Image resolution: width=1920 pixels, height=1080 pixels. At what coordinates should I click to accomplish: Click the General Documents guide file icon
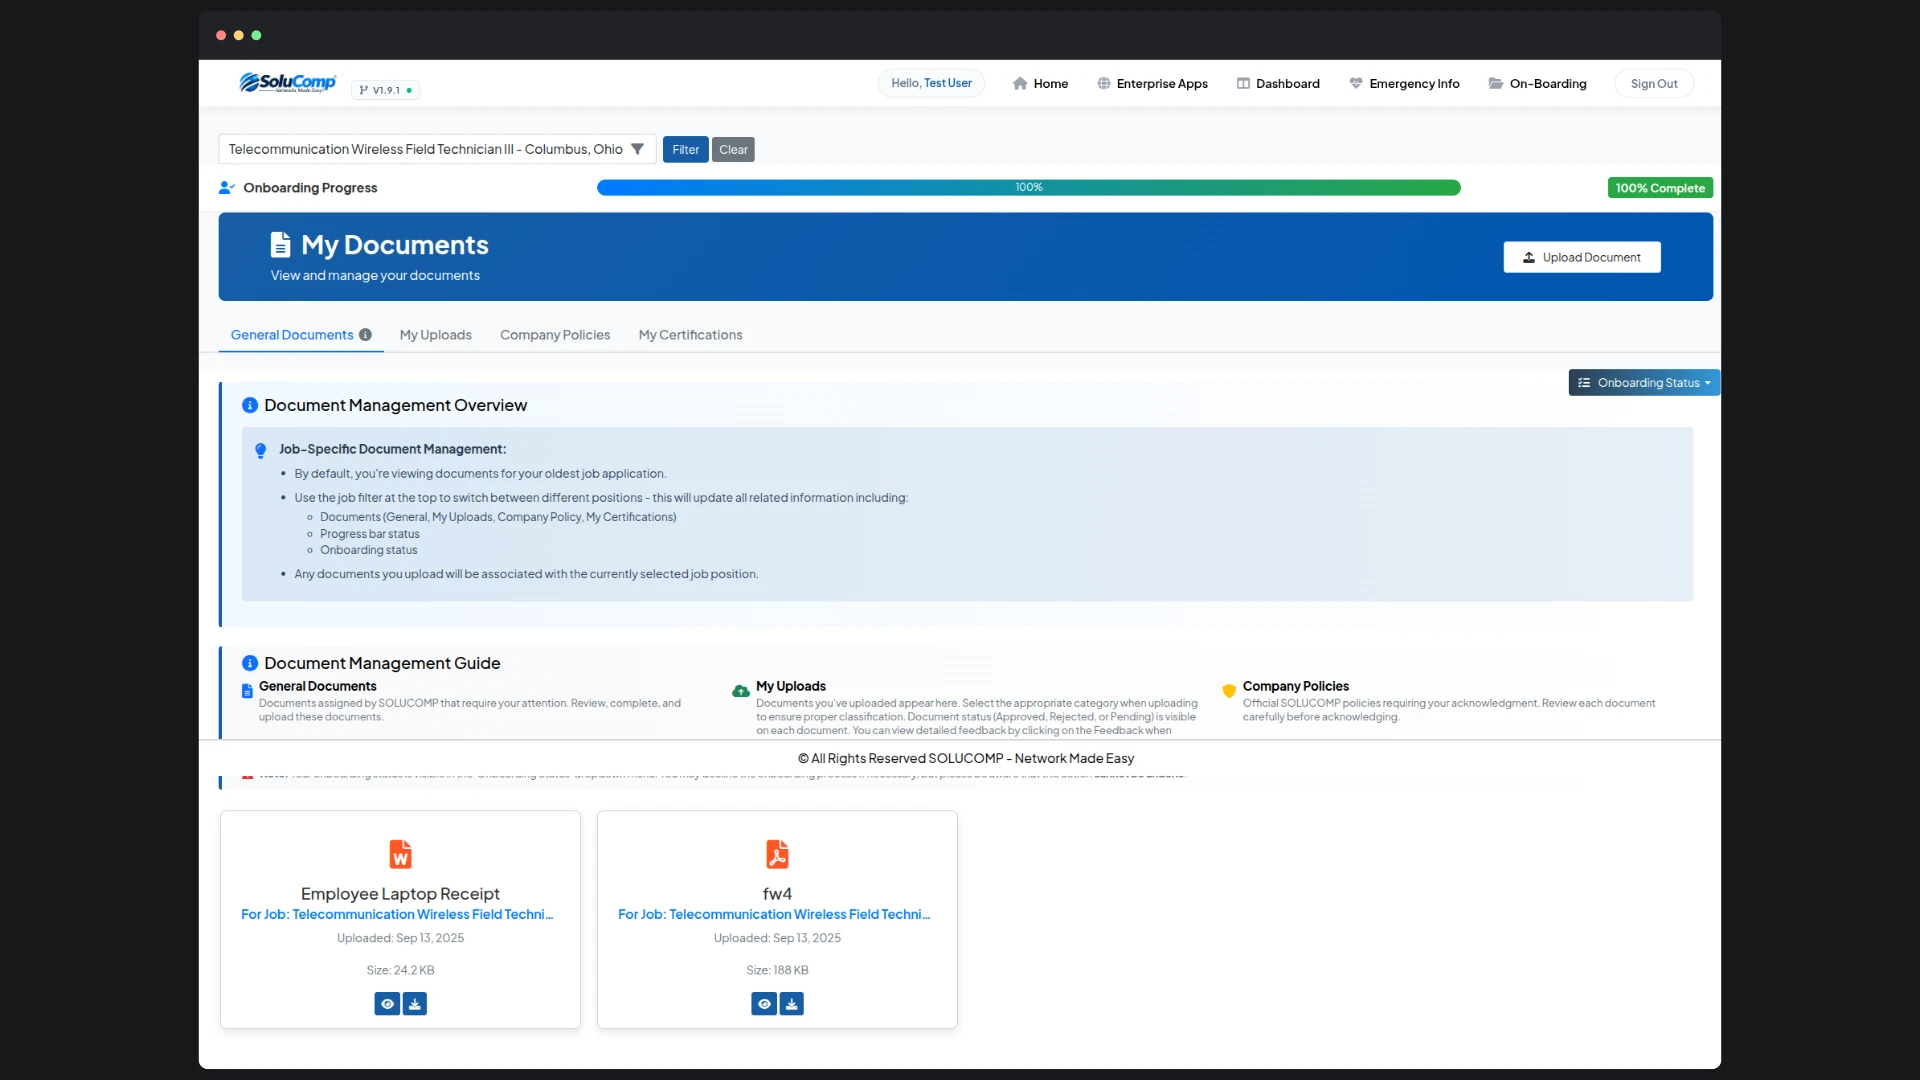tap(247, 691)
